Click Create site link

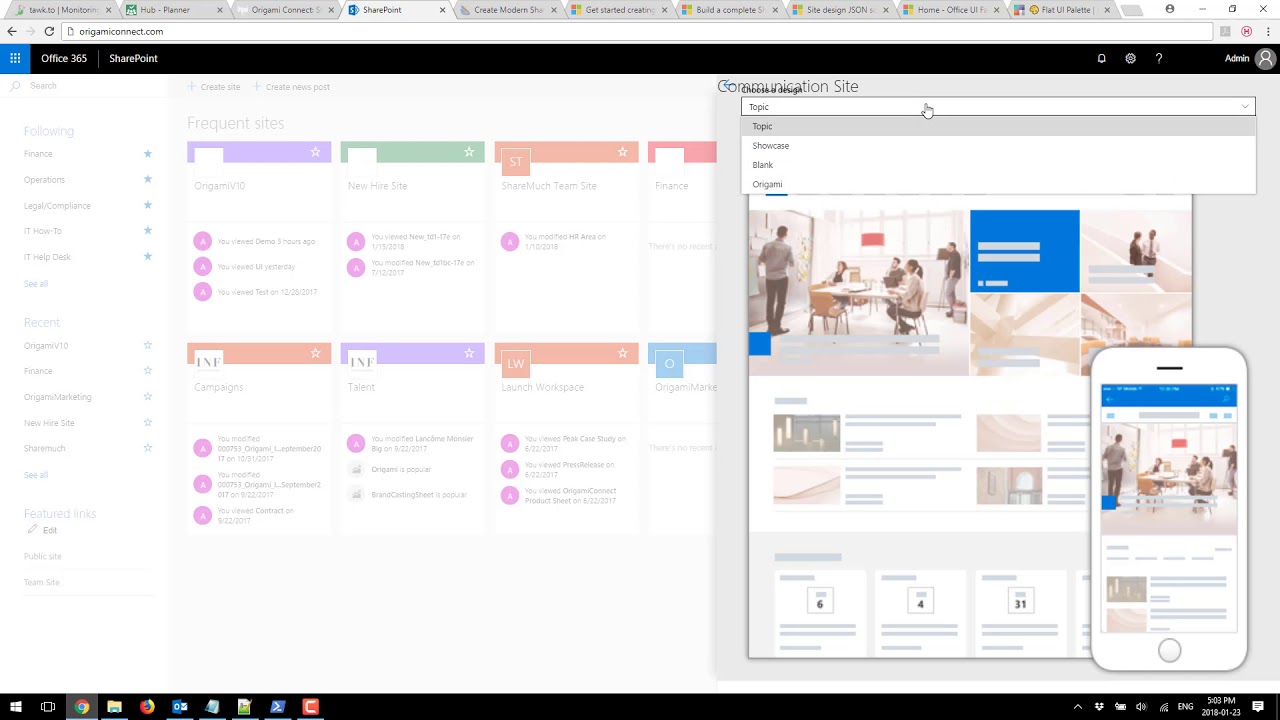tap(214, 87)
